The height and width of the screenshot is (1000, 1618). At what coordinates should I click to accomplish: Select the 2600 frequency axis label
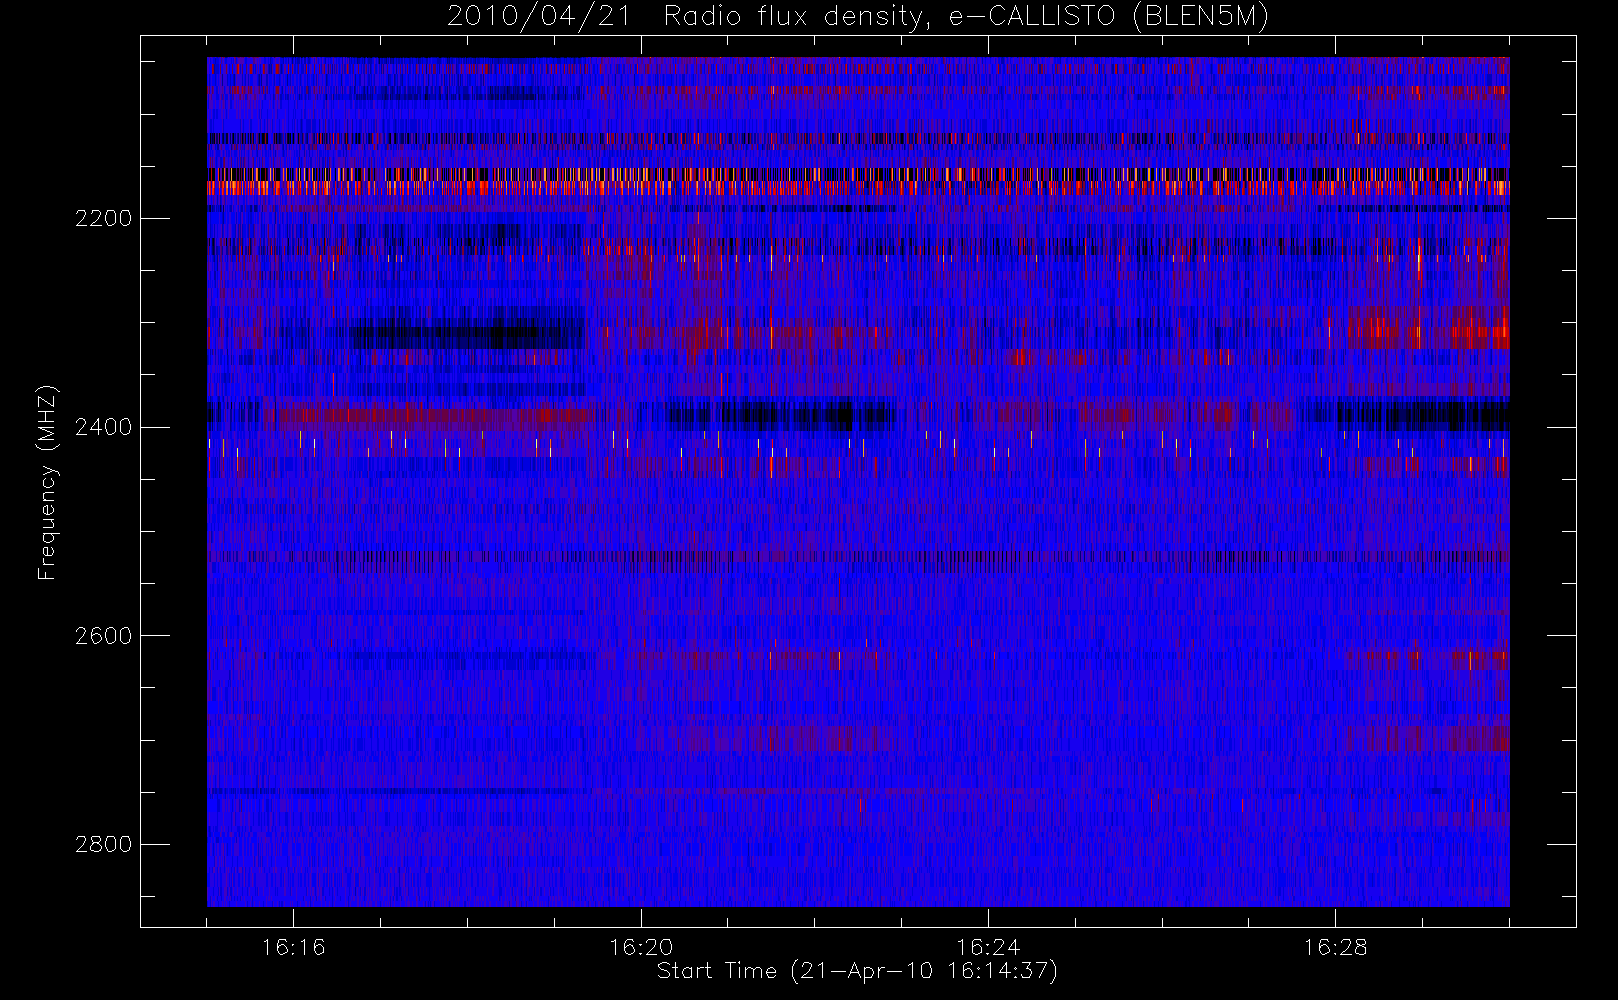103,636
